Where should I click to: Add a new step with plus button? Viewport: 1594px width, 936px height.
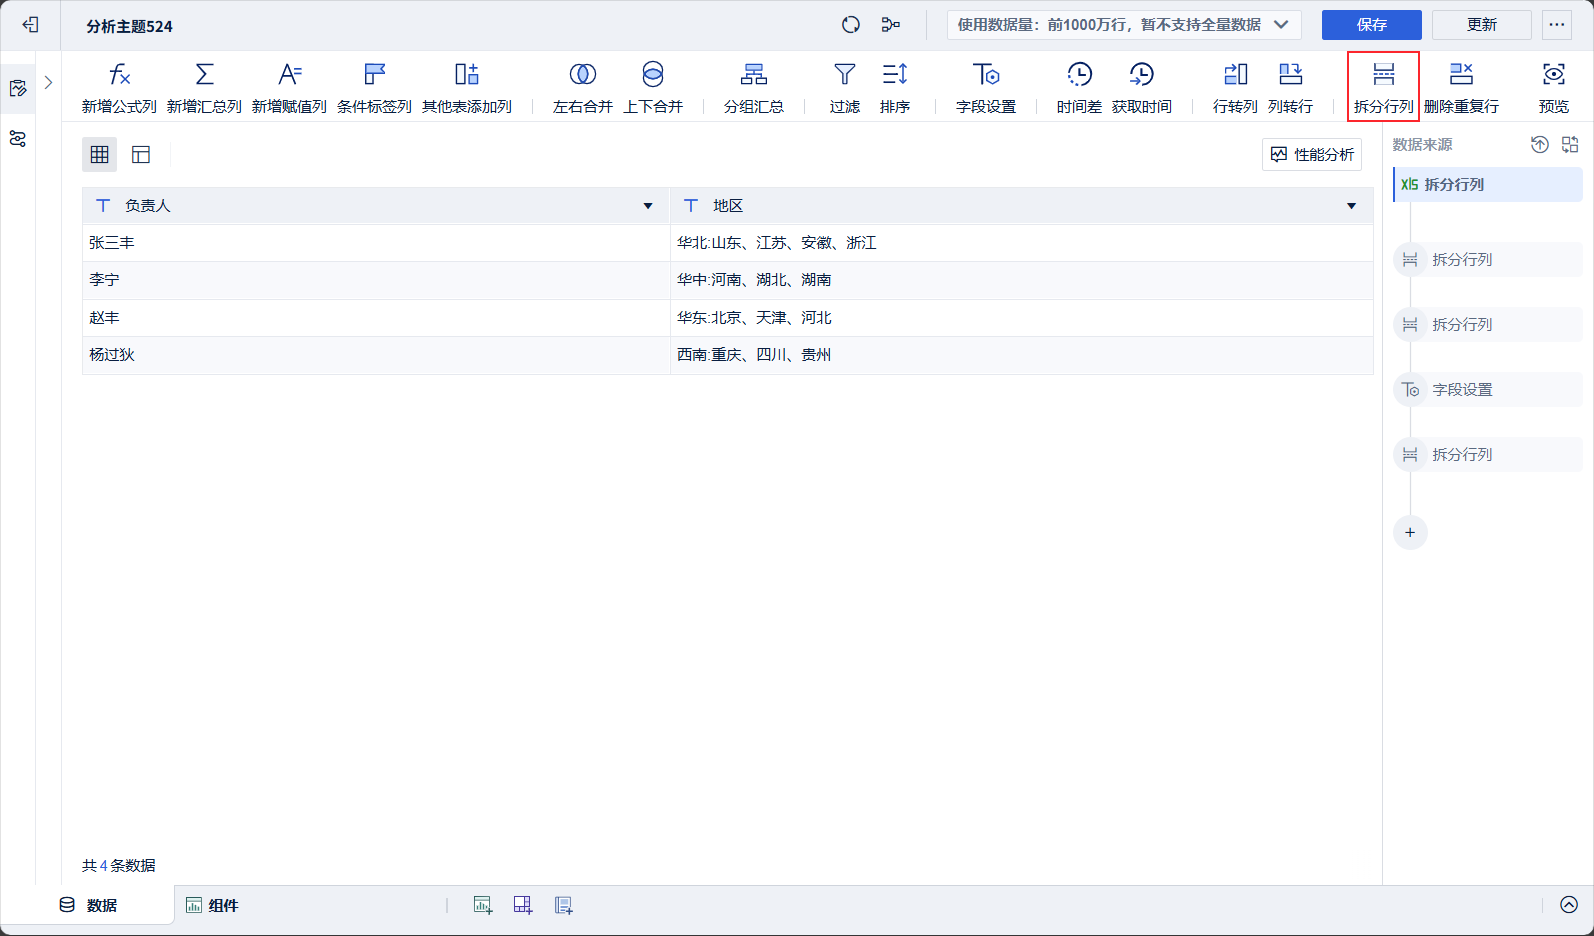pyautogui.click(x=1410, y=532)
